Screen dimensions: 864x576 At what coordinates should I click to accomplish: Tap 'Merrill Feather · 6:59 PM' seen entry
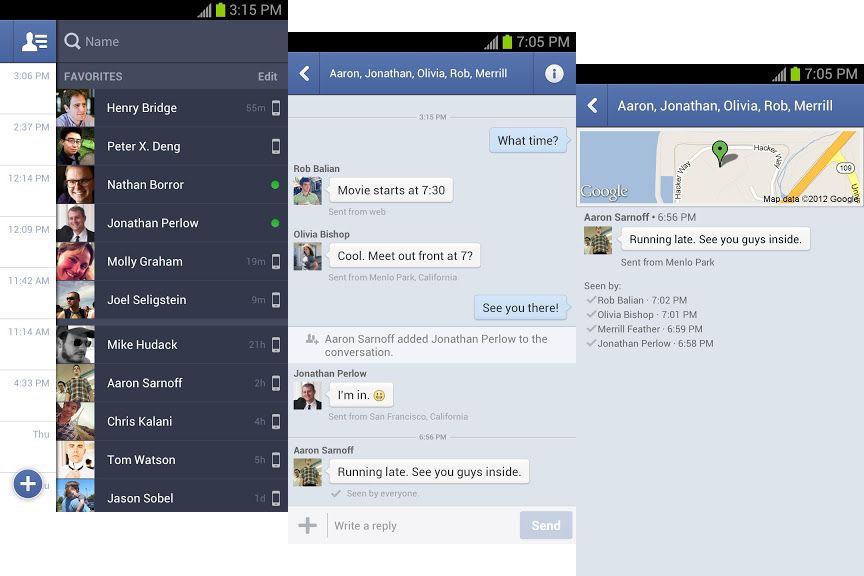645,329
